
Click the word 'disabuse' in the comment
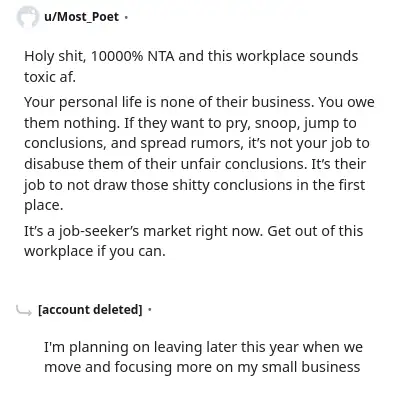pyautogui.click(x=54, y=164)
